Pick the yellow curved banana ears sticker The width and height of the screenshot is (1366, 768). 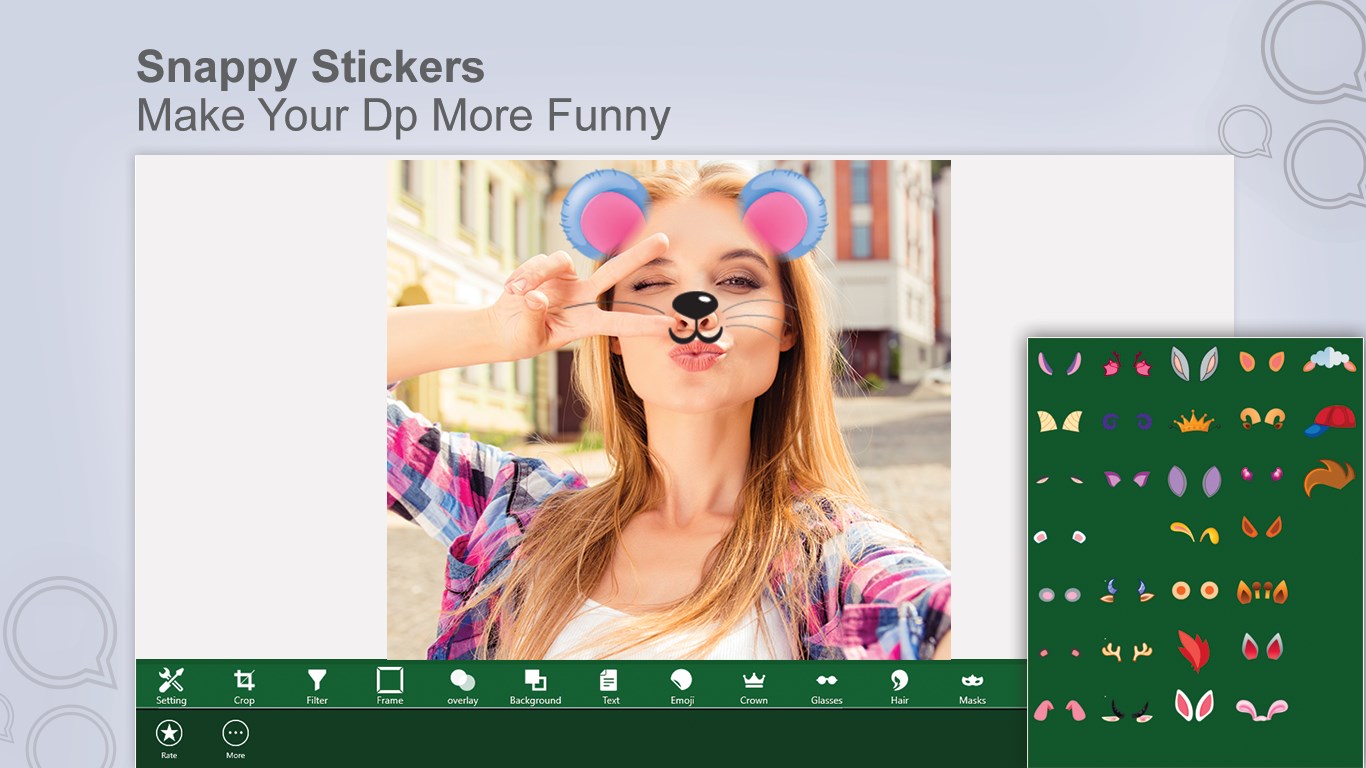(x=1194, y=532)
